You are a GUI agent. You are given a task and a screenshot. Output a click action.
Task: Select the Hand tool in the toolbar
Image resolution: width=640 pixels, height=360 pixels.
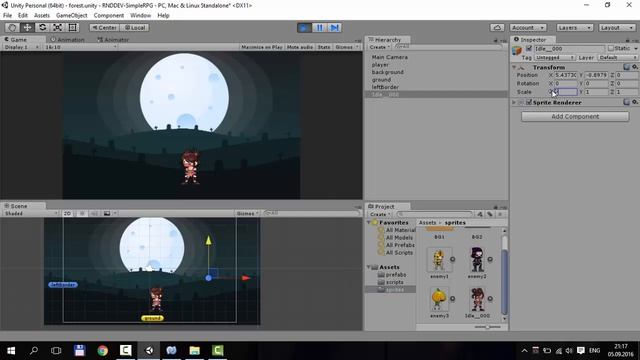pyautogui.click(x=12, y=27)
